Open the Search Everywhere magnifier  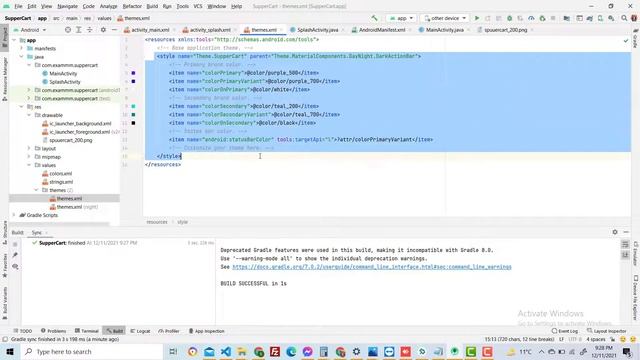coord(624,18)
